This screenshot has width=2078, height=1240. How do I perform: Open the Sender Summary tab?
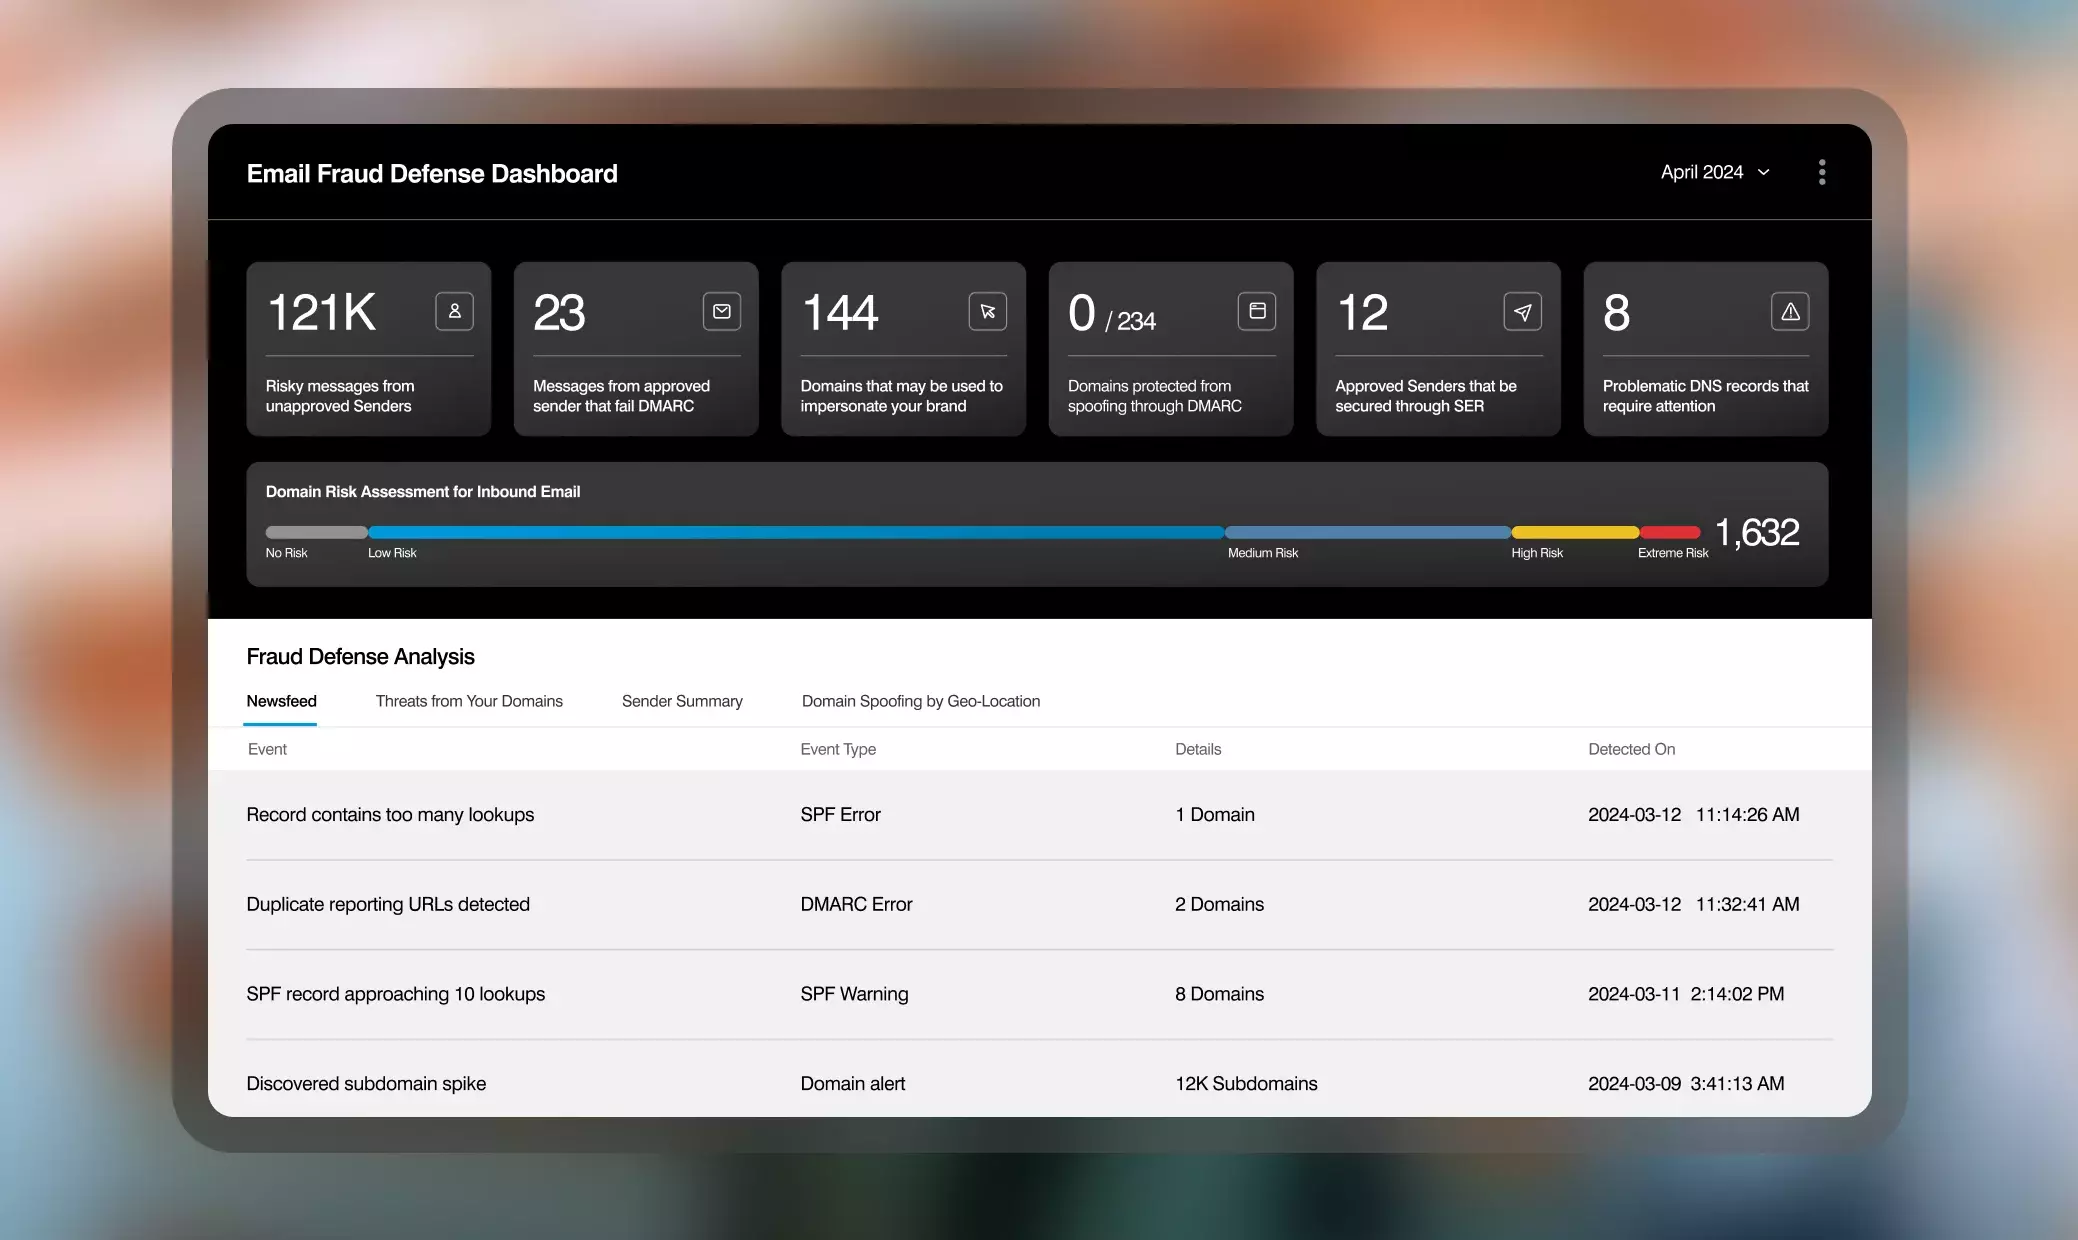coord(682,701)
